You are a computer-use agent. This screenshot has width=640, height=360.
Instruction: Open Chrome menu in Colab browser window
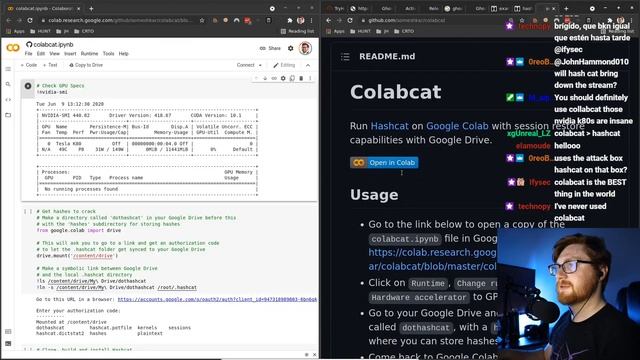click(311, 20)
